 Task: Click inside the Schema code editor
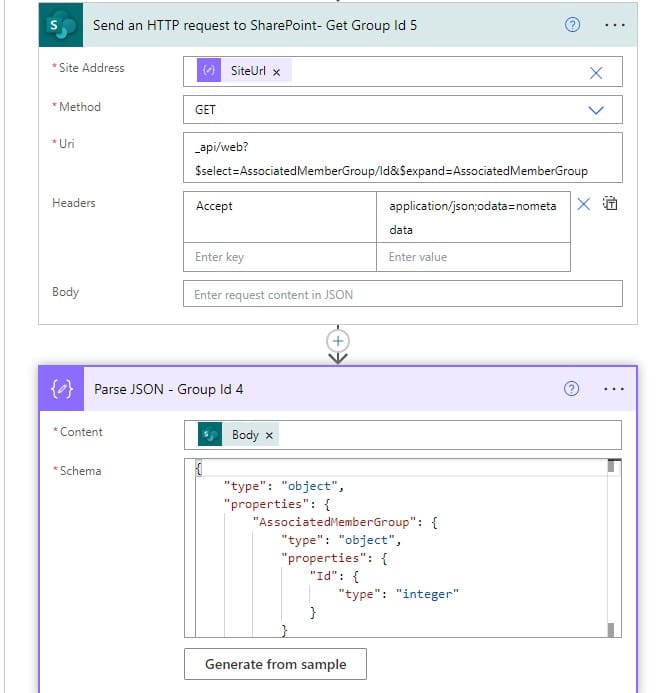(402, 548)
